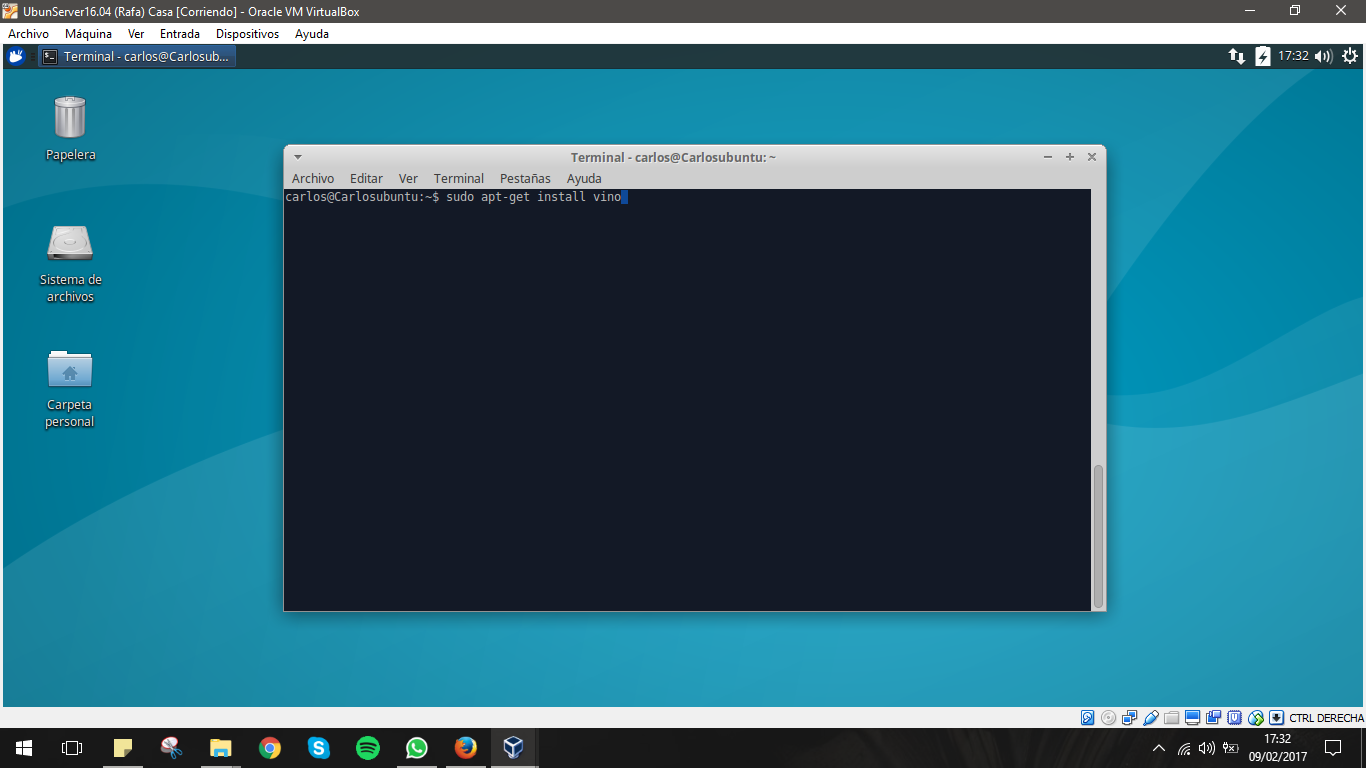Click the Firefox icon on the Windows taskbar

[x=464, y=748]
